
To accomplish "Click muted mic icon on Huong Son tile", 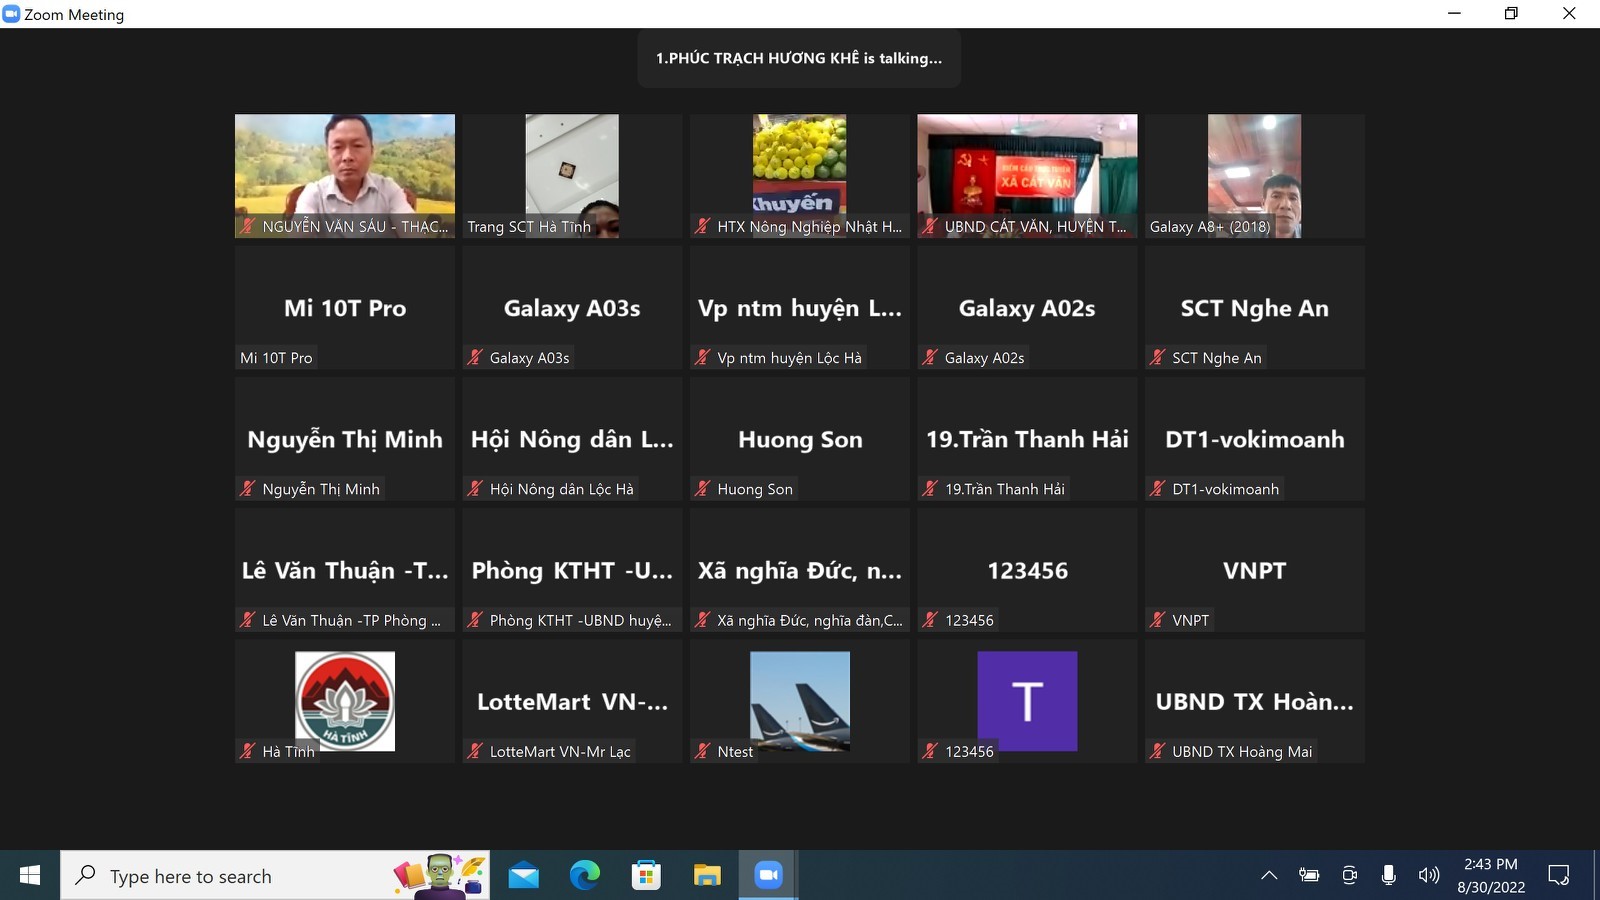I will point(702,489).
